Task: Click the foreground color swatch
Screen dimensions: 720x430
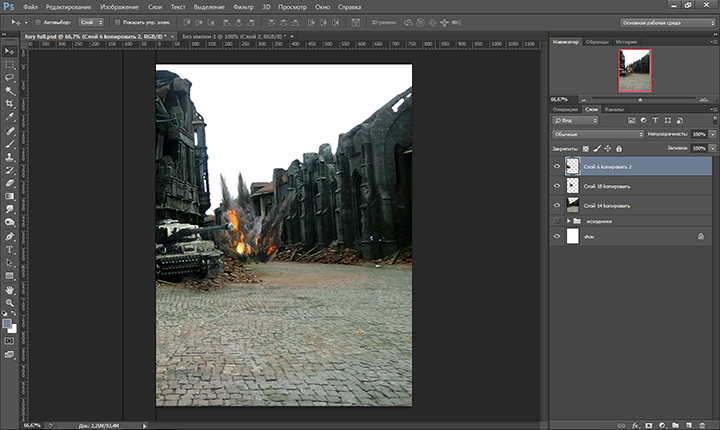Action: pyautogui.click(x=8, y=322)
